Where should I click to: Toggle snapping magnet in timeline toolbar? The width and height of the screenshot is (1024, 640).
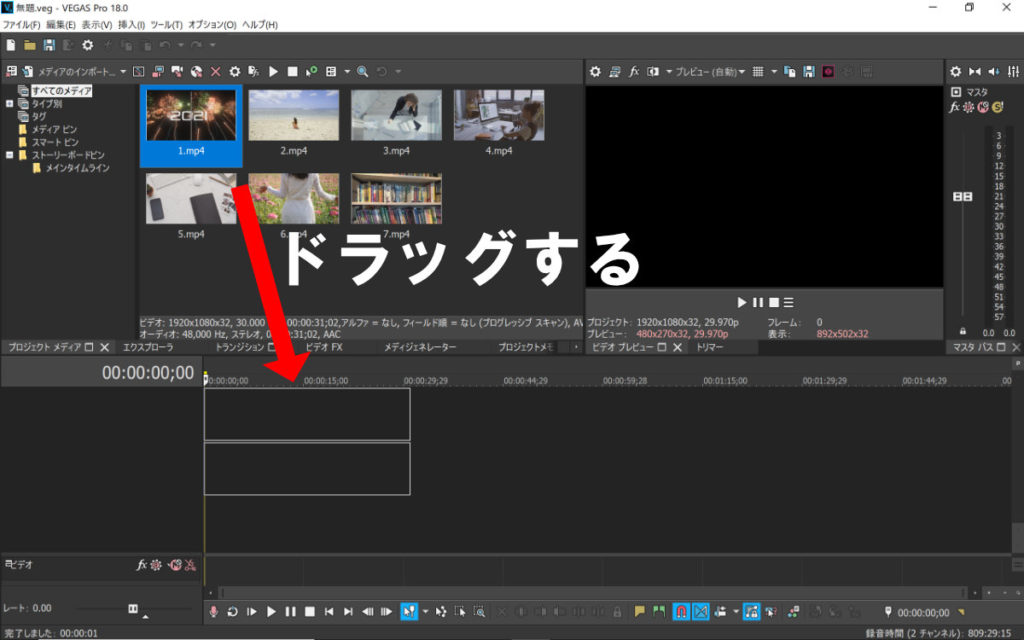[x=681, y=611]
